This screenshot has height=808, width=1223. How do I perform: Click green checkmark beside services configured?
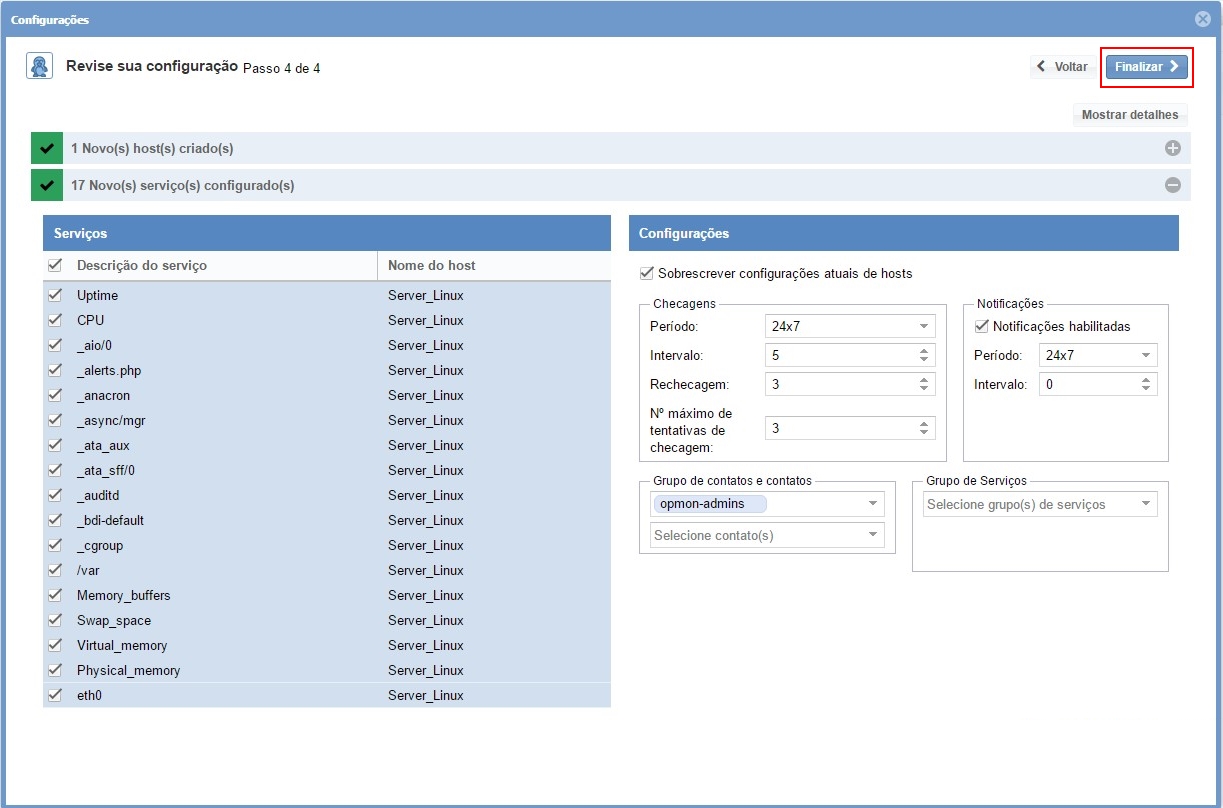46,185
